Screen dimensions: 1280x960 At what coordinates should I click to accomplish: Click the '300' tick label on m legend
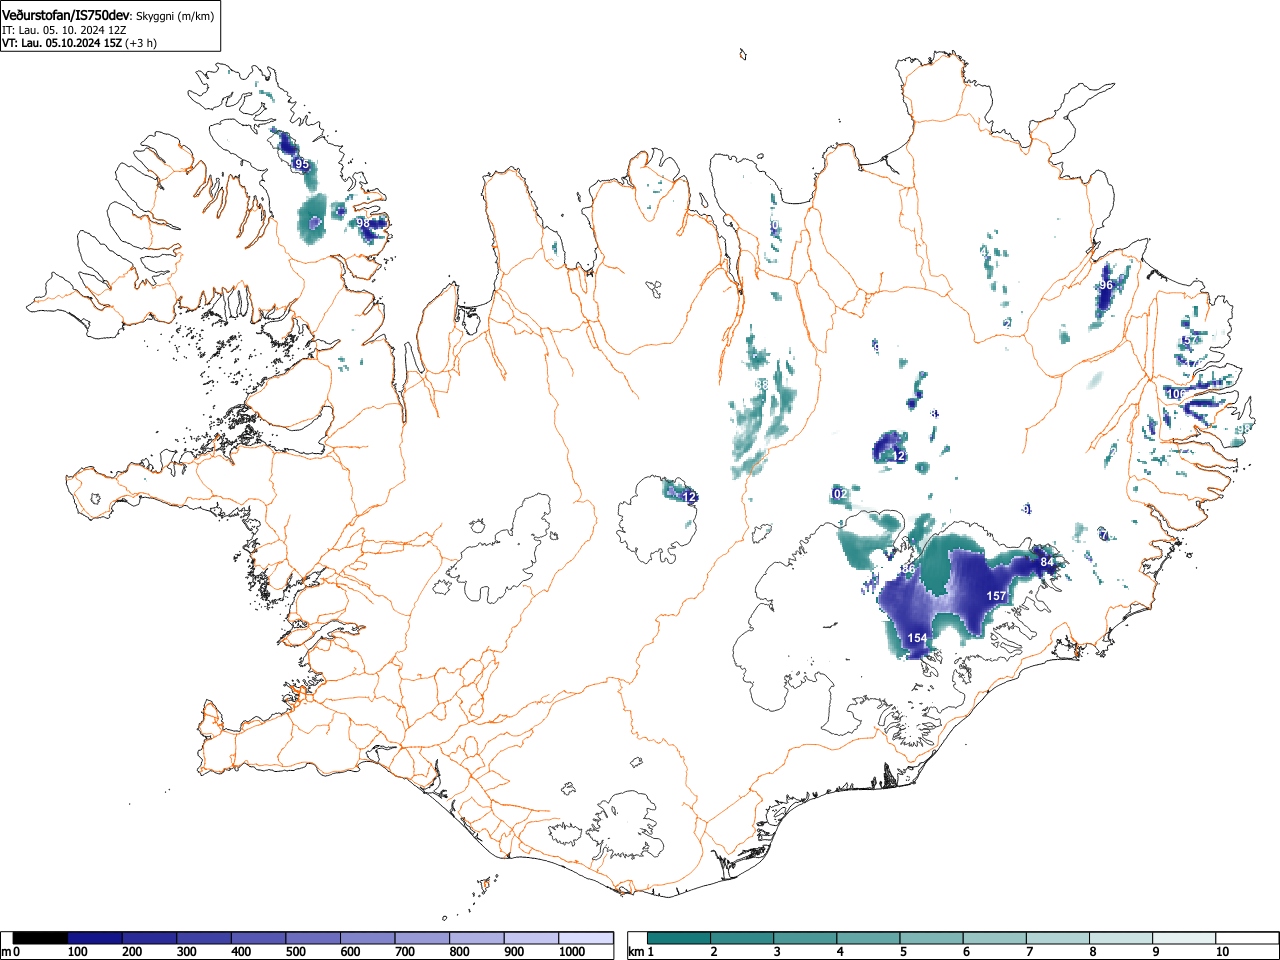pyautogui.click(x=187, y=952)
